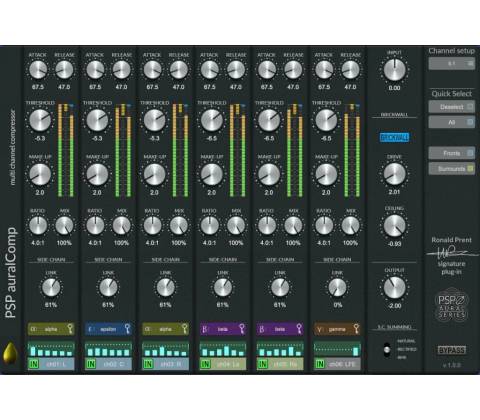Click the key icon on ch03 R alpha group

185,329
